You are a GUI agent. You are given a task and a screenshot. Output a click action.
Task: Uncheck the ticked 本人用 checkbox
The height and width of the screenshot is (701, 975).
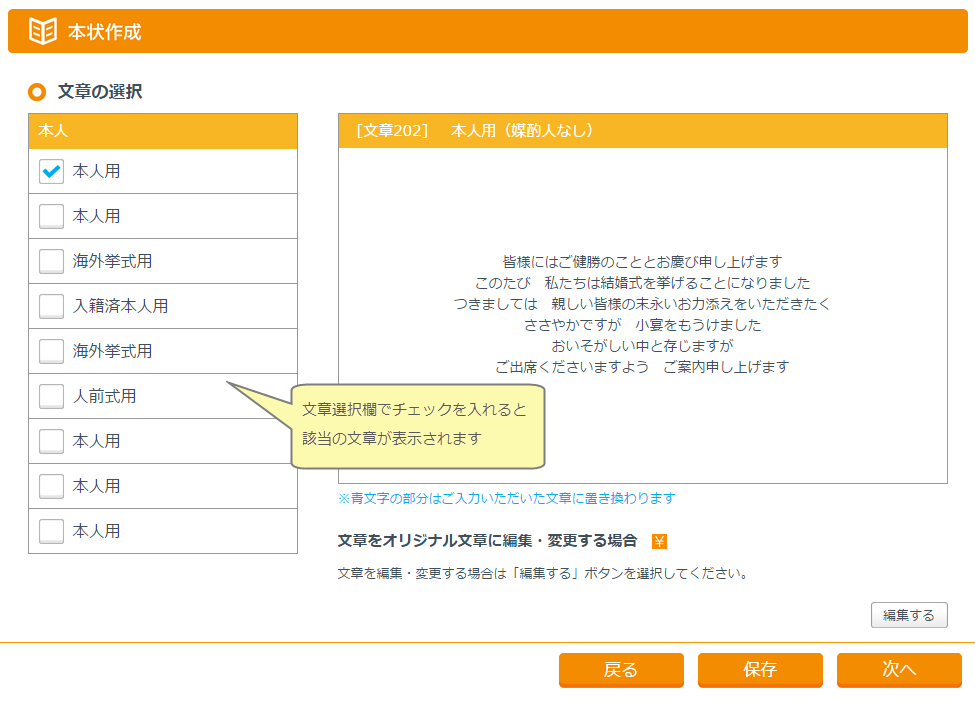52,171
